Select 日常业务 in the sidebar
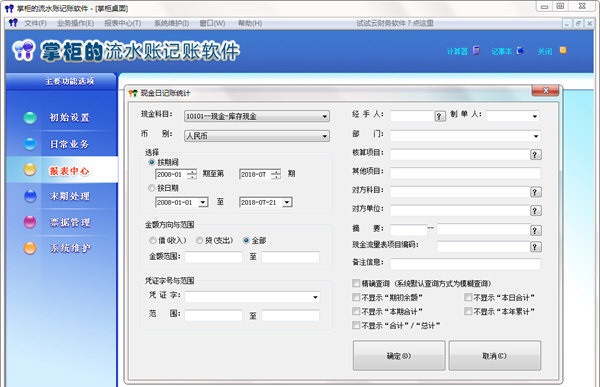 pos(70,144)
